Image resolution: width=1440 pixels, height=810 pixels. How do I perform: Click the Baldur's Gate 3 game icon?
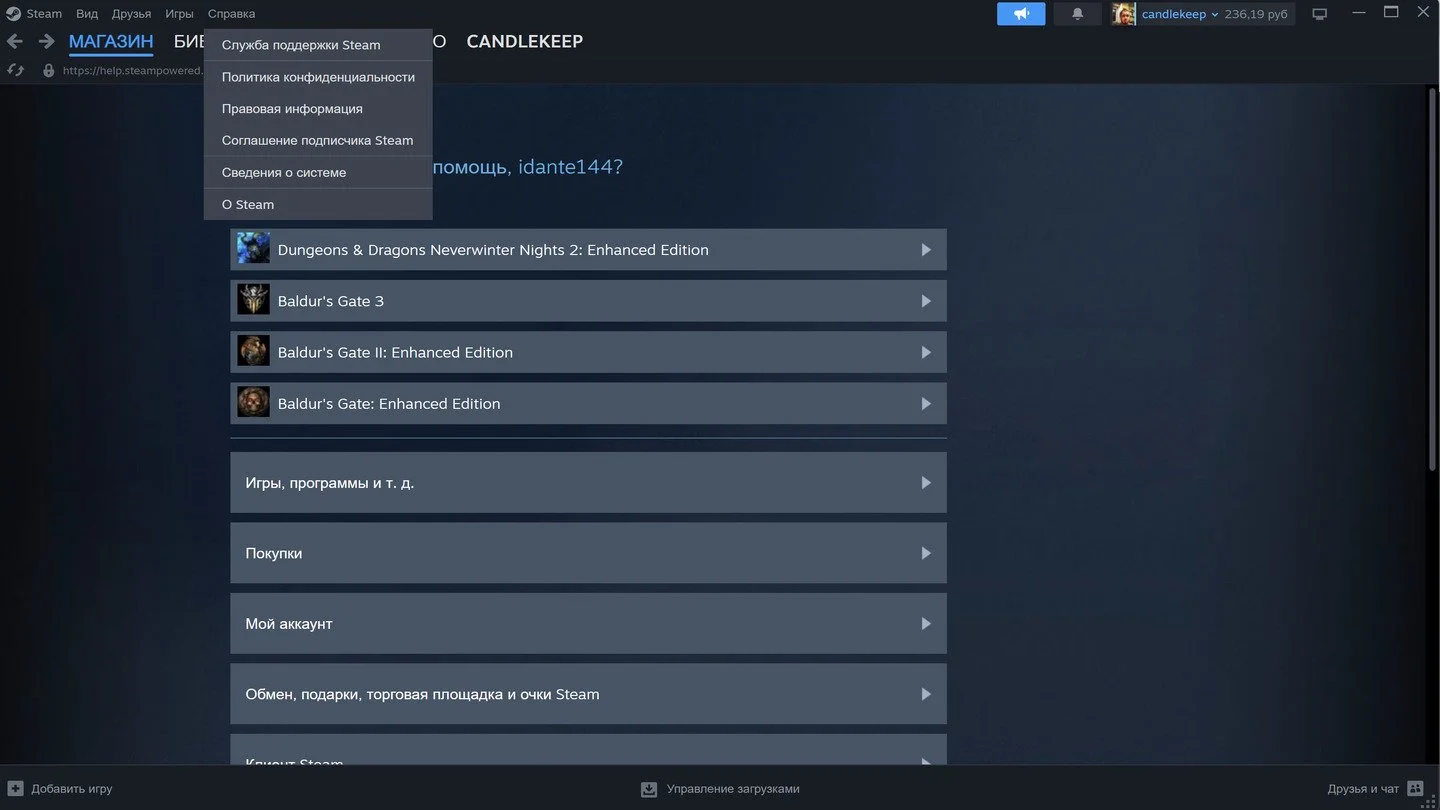click(x=253, y=300)
